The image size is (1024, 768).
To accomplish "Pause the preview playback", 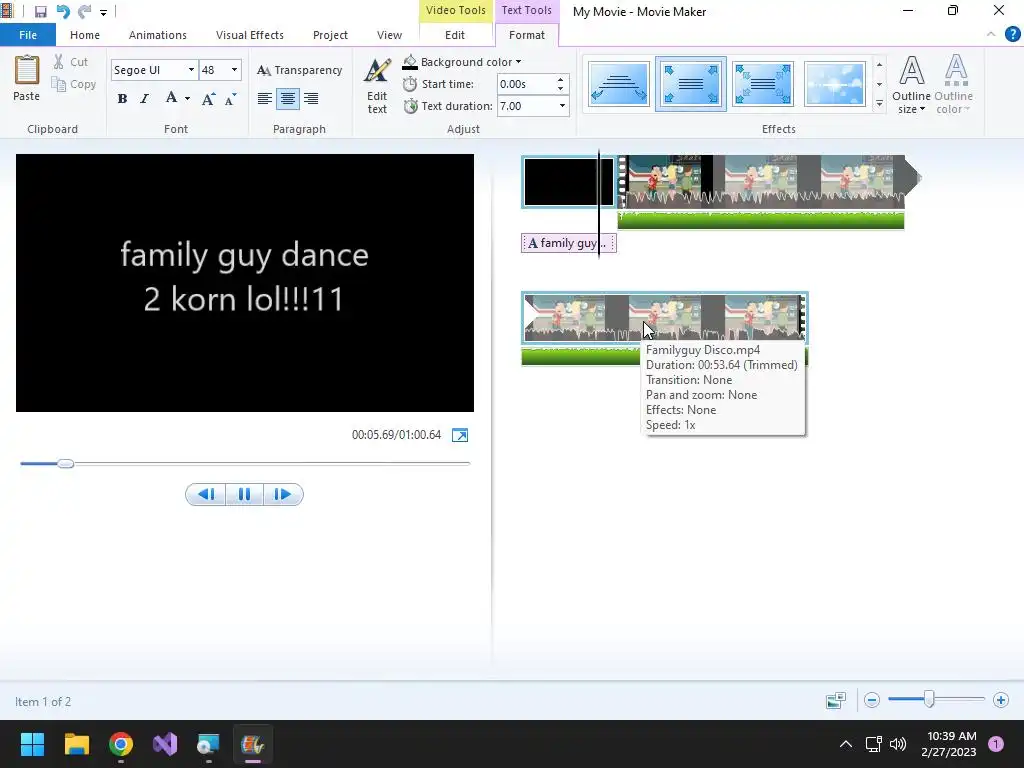I will 244,494.
